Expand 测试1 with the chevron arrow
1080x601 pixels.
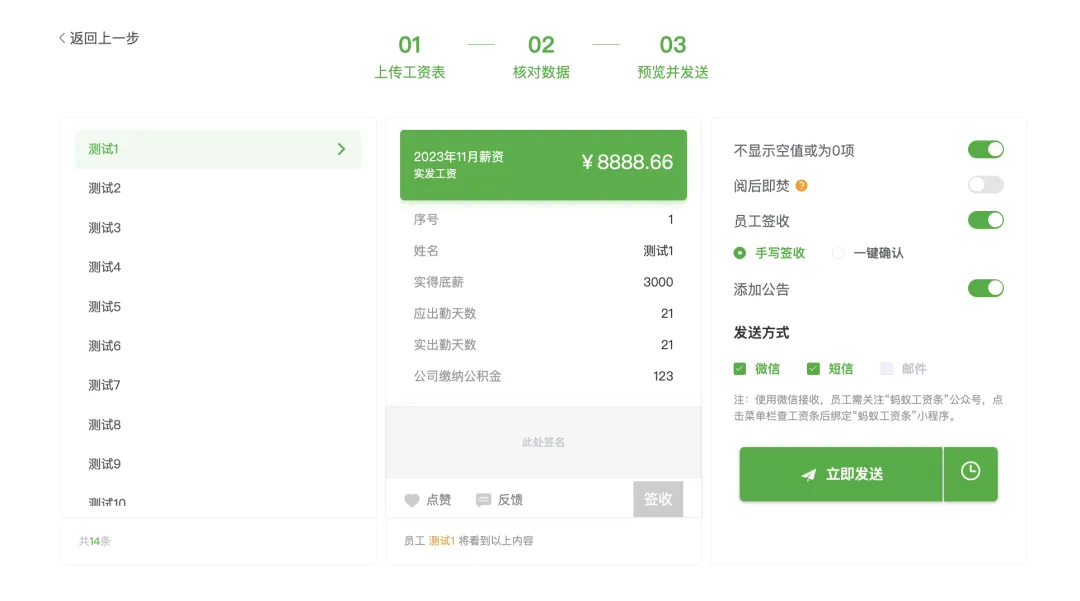coord(342,149)
